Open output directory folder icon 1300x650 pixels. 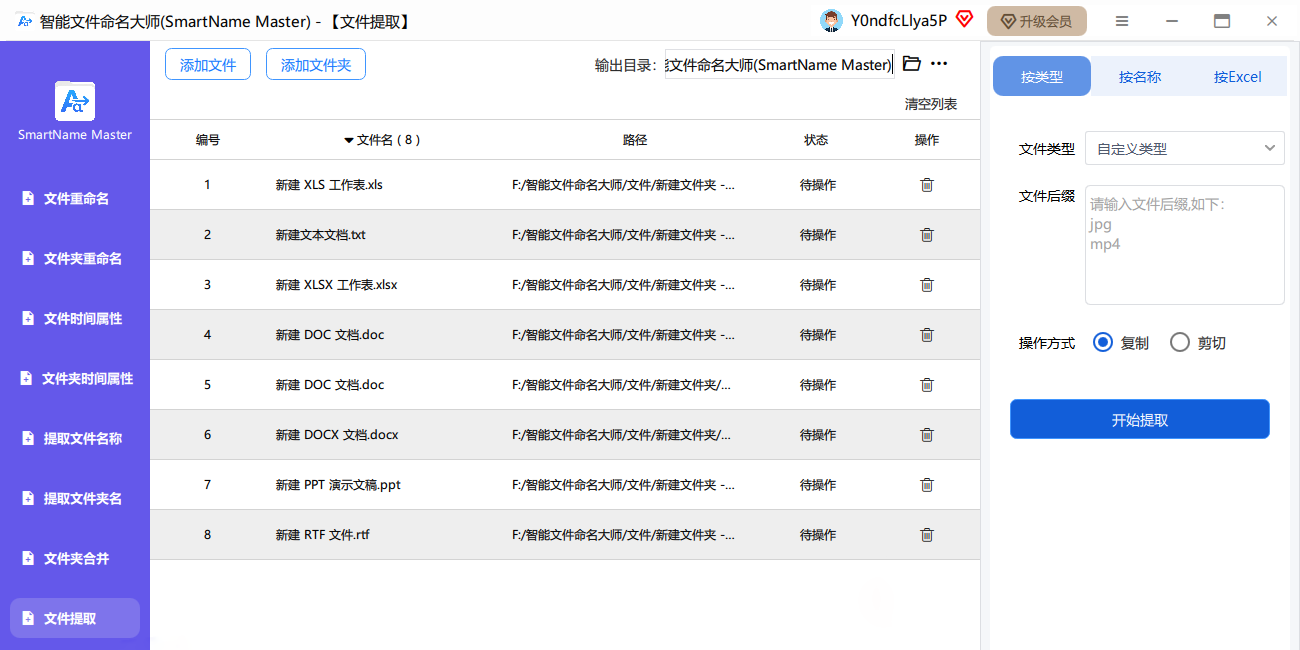tap(911, 64)
